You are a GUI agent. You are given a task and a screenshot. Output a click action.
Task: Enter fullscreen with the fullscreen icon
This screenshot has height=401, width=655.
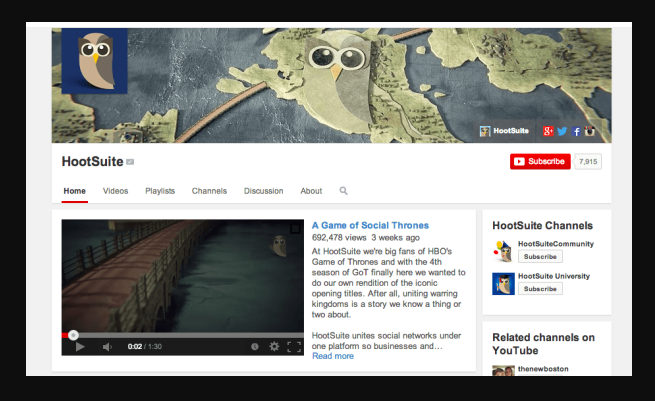[x=294, y=347]
